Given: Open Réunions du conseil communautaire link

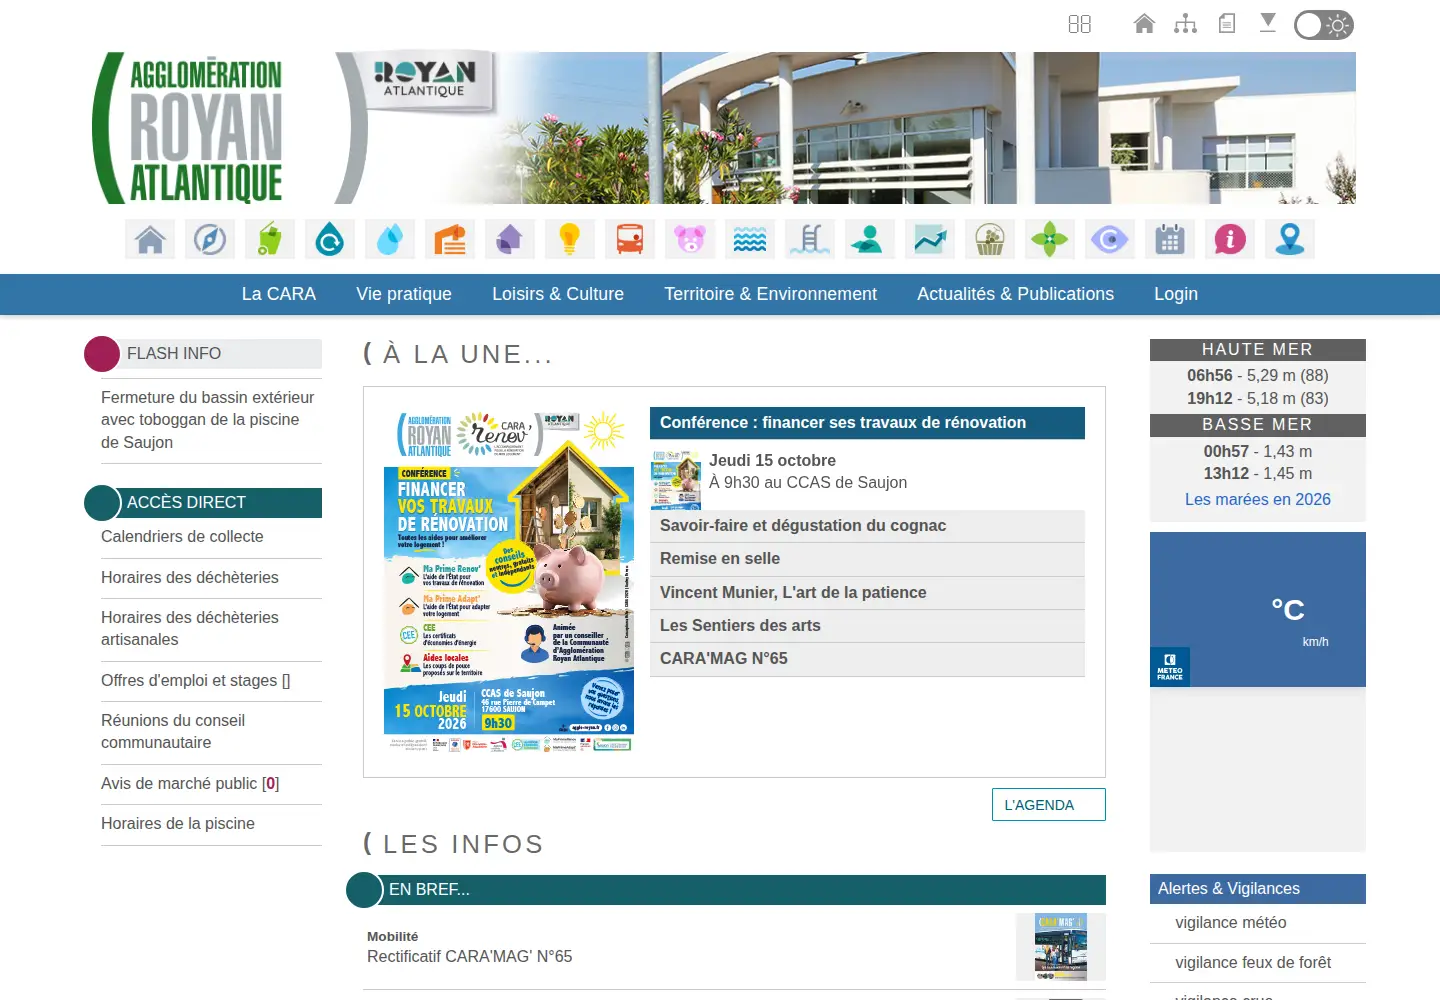Looking at the screenshot, I should point(173,732).
